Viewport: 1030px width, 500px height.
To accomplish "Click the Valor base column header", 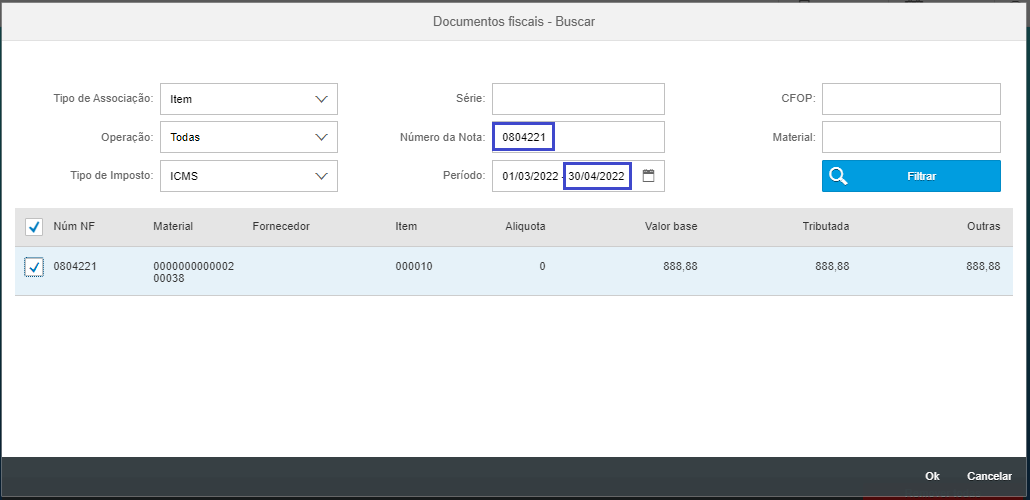I will coord(671,226).
